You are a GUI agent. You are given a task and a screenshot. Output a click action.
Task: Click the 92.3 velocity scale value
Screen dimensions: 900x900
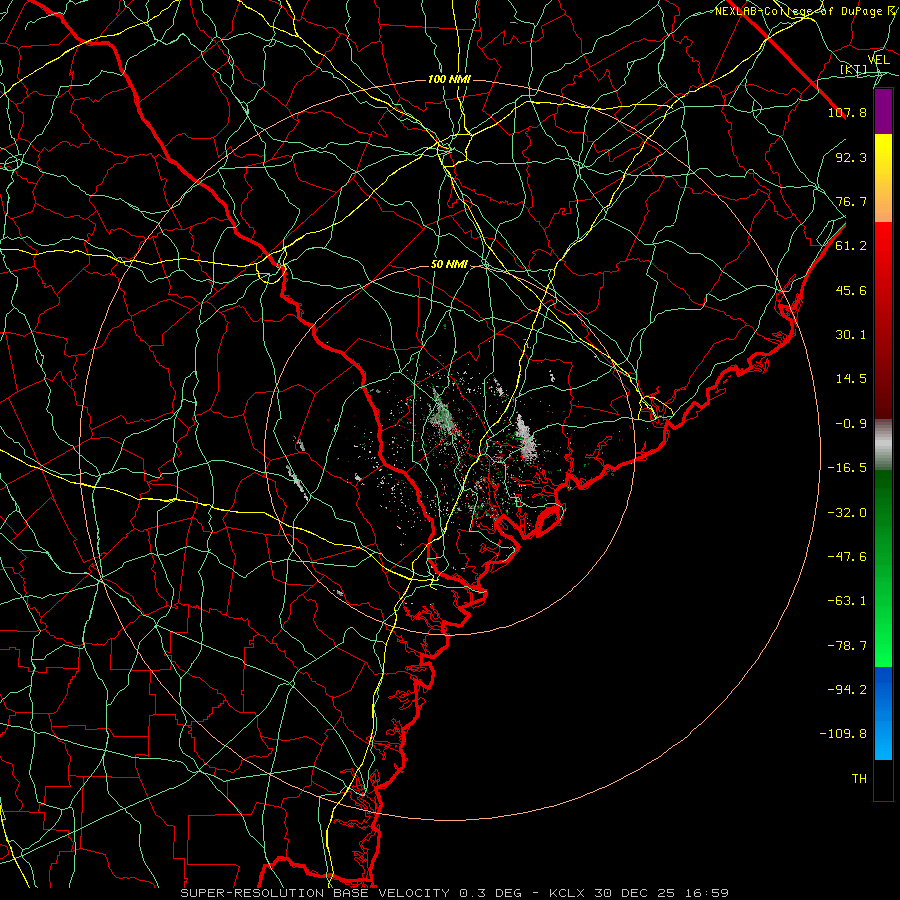click(x=851, y=157)
